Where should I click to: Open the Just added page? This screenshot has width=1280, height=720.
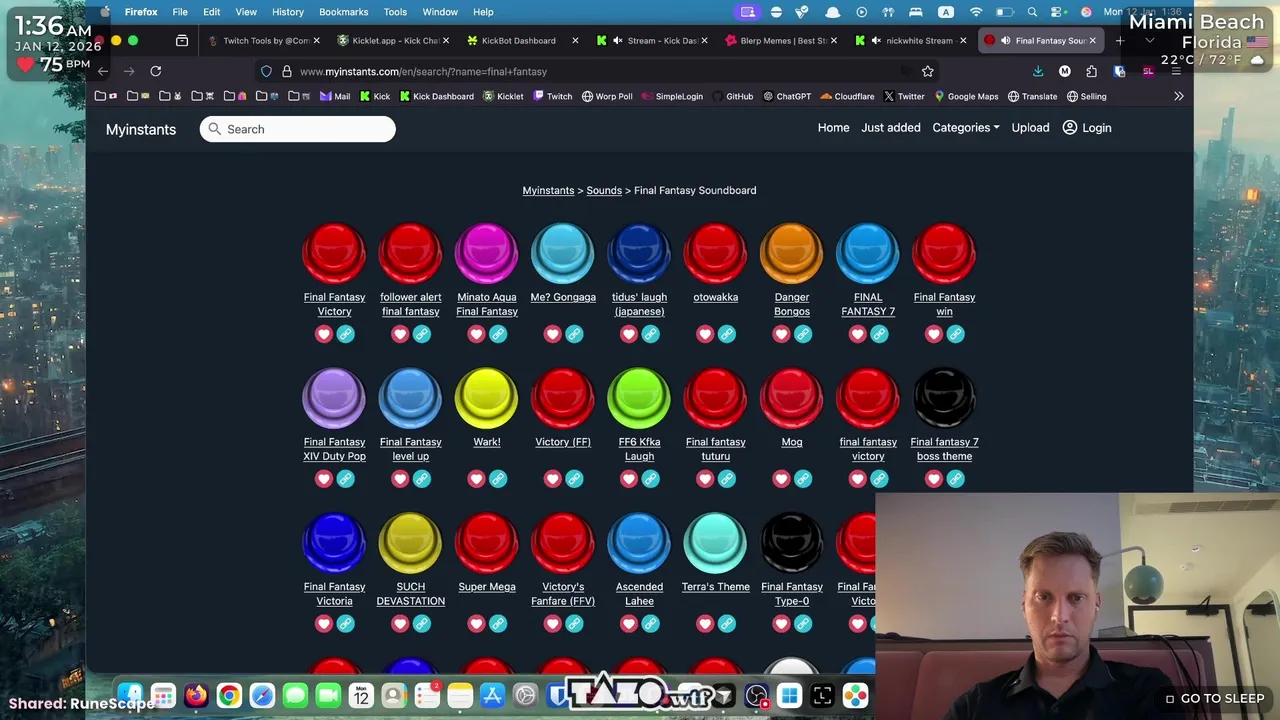890,128
